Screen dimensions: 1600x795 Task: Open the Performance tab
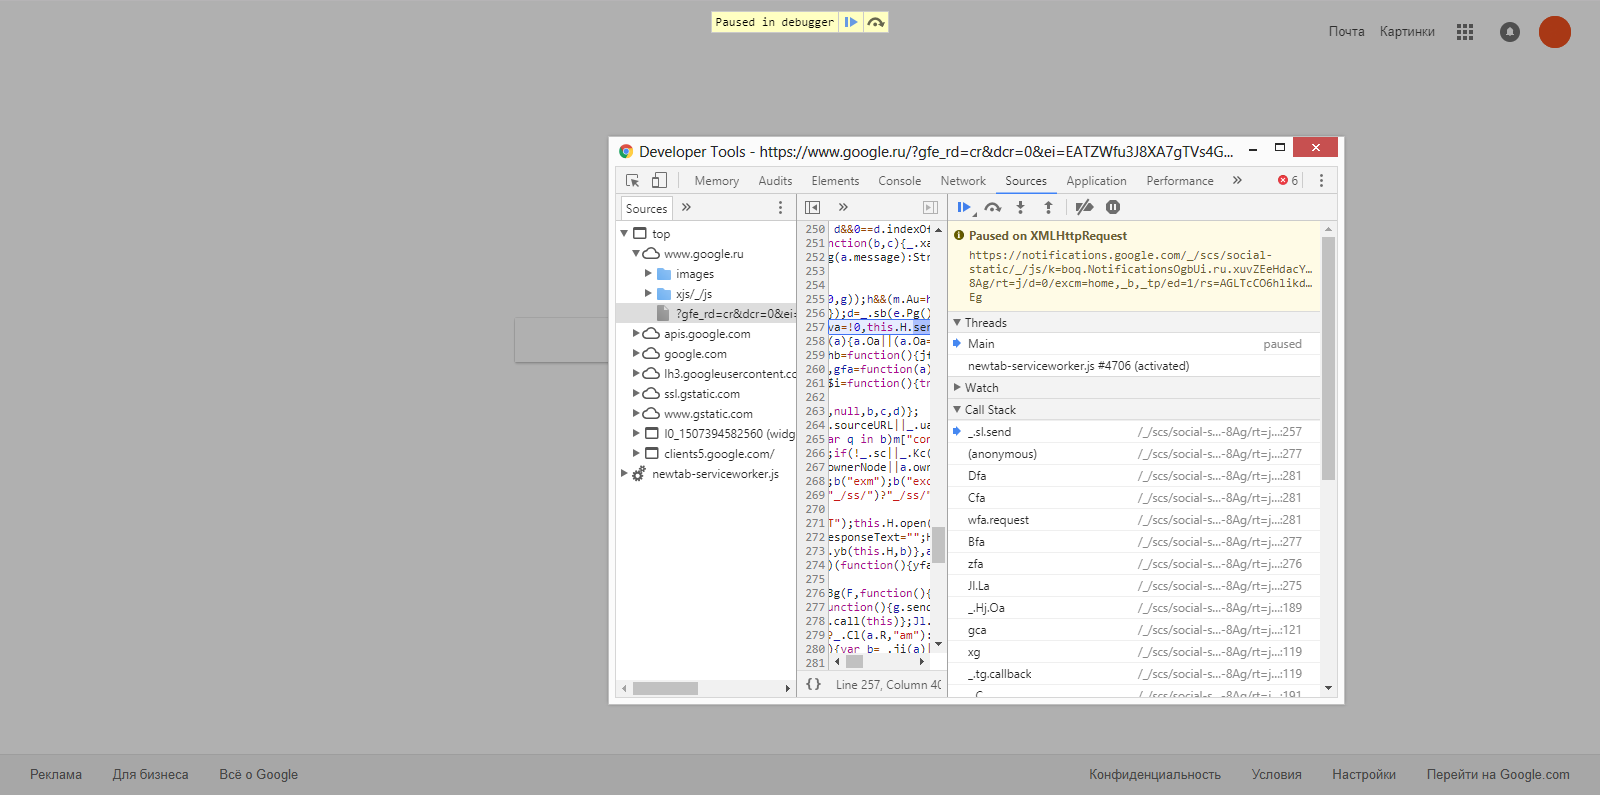pyautogui.click(x=1180, y=181)
